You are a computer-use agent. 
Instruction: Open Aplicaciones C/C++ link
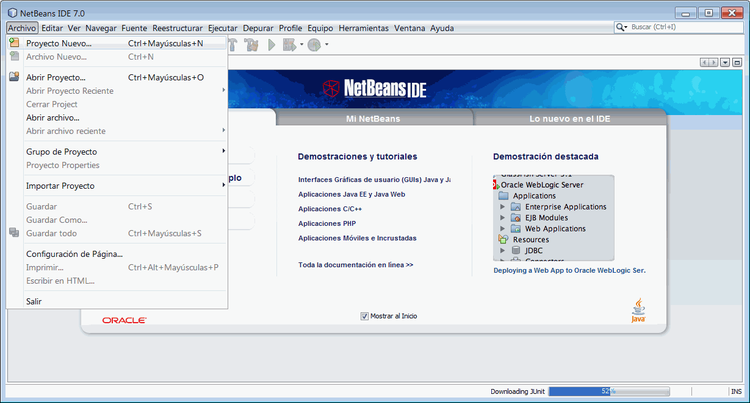coord(330,209)
